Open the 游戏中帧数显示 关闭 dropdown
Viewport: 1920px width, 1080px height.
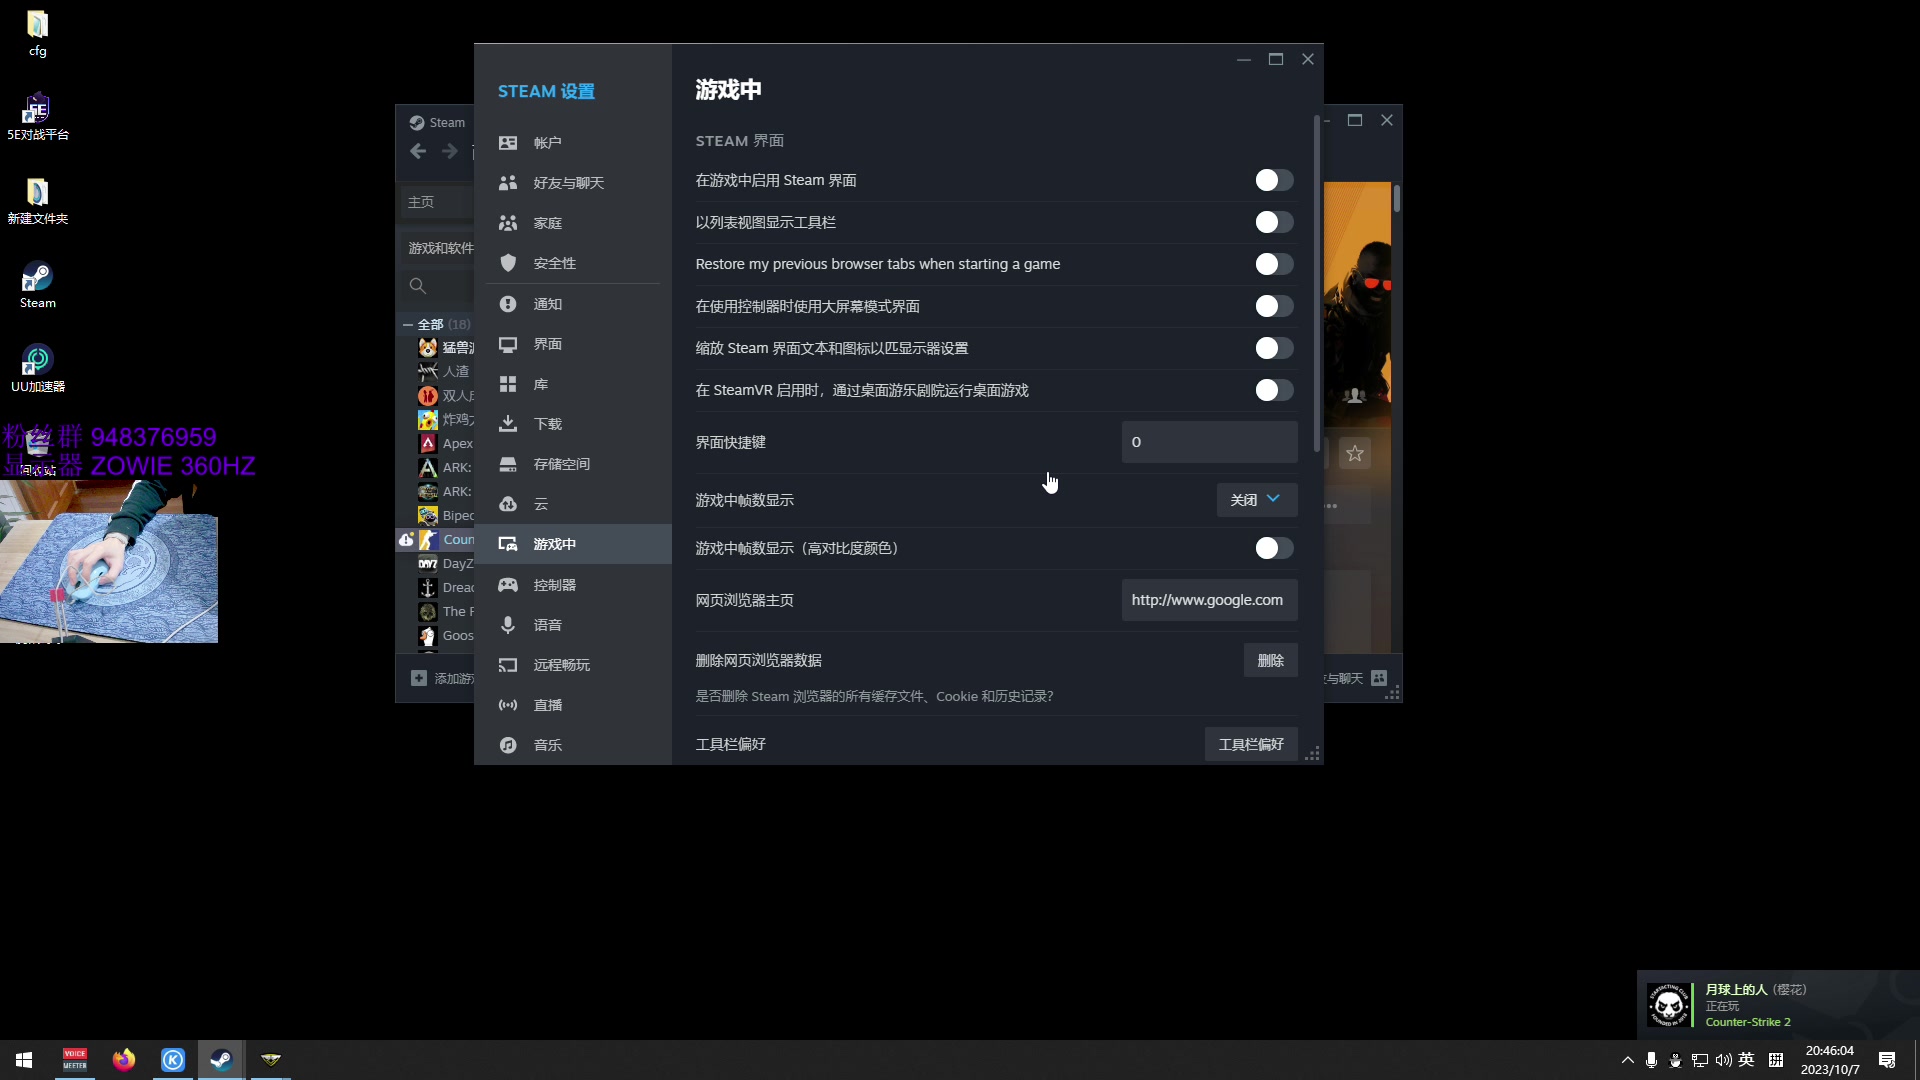[1257, 500]
